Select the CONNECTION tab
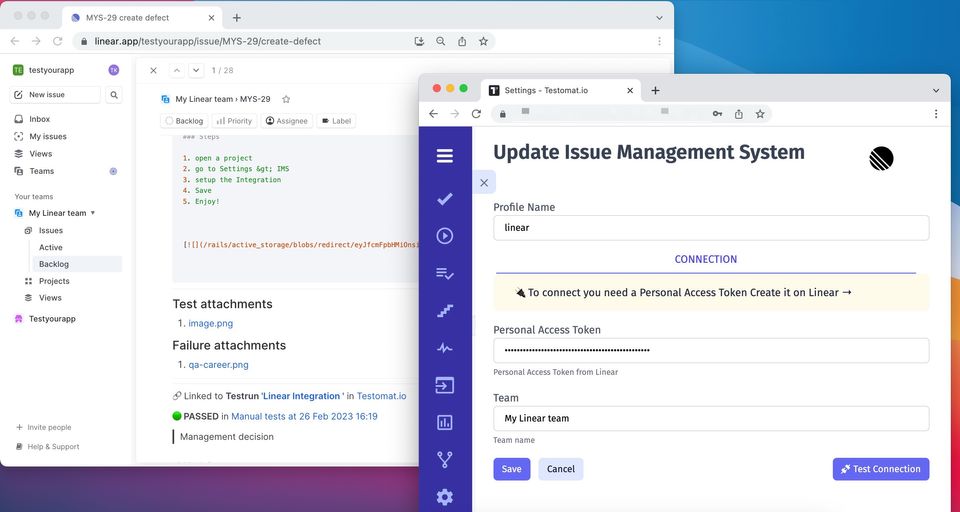Viewport: 960px width, 512px height. click(705, 259)
